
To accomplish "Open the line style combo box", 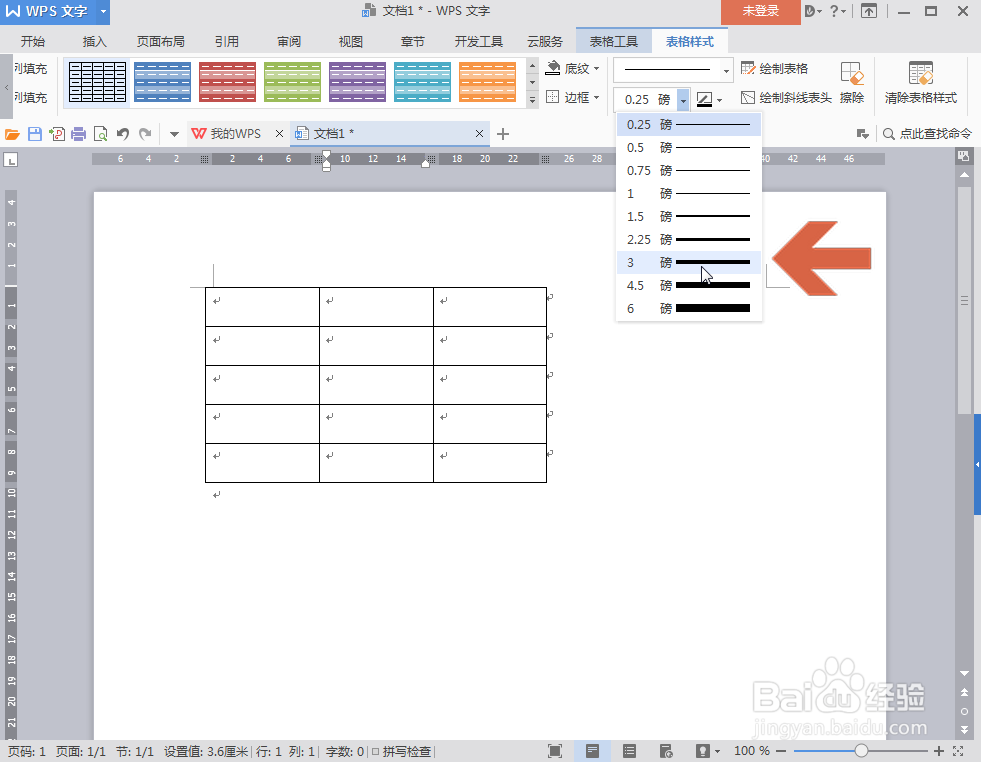I will pos(673,70).
